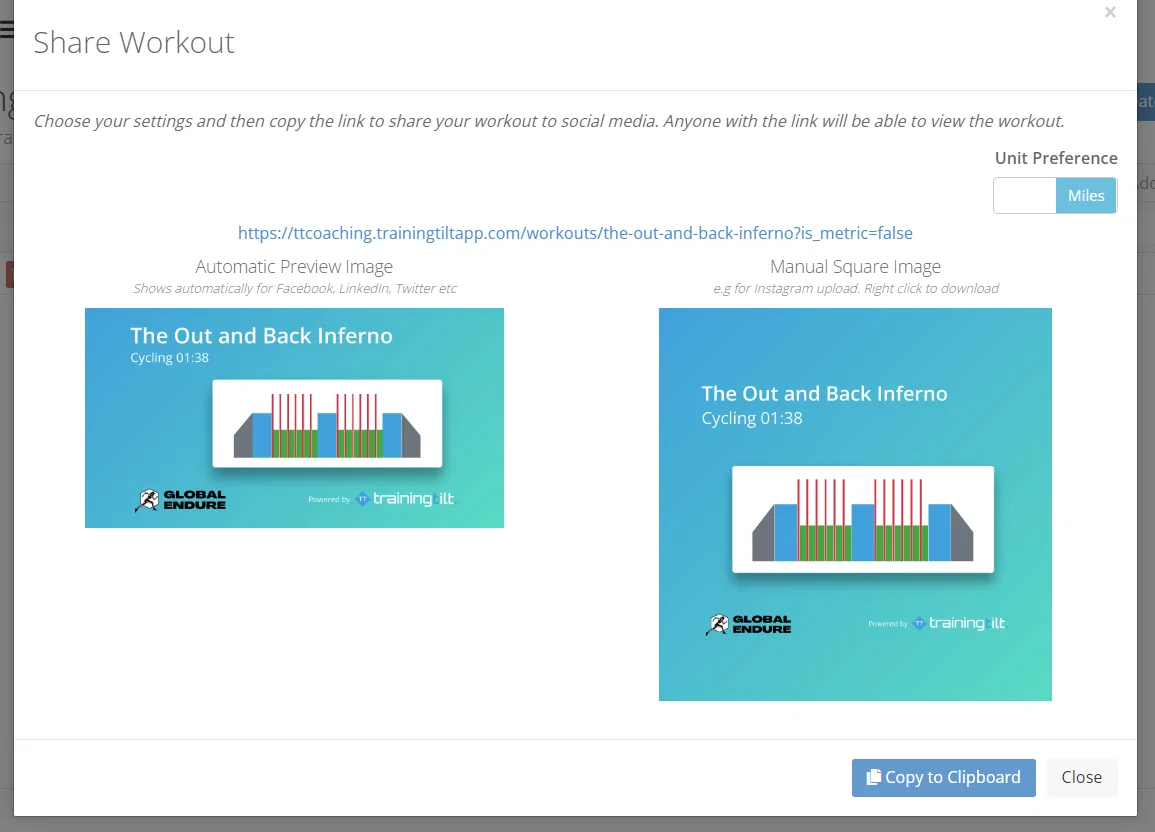1155x832 pixels.
Task: Click the Global Endure logo in square image
Action: pyautogui.click(x=749, y=624)
